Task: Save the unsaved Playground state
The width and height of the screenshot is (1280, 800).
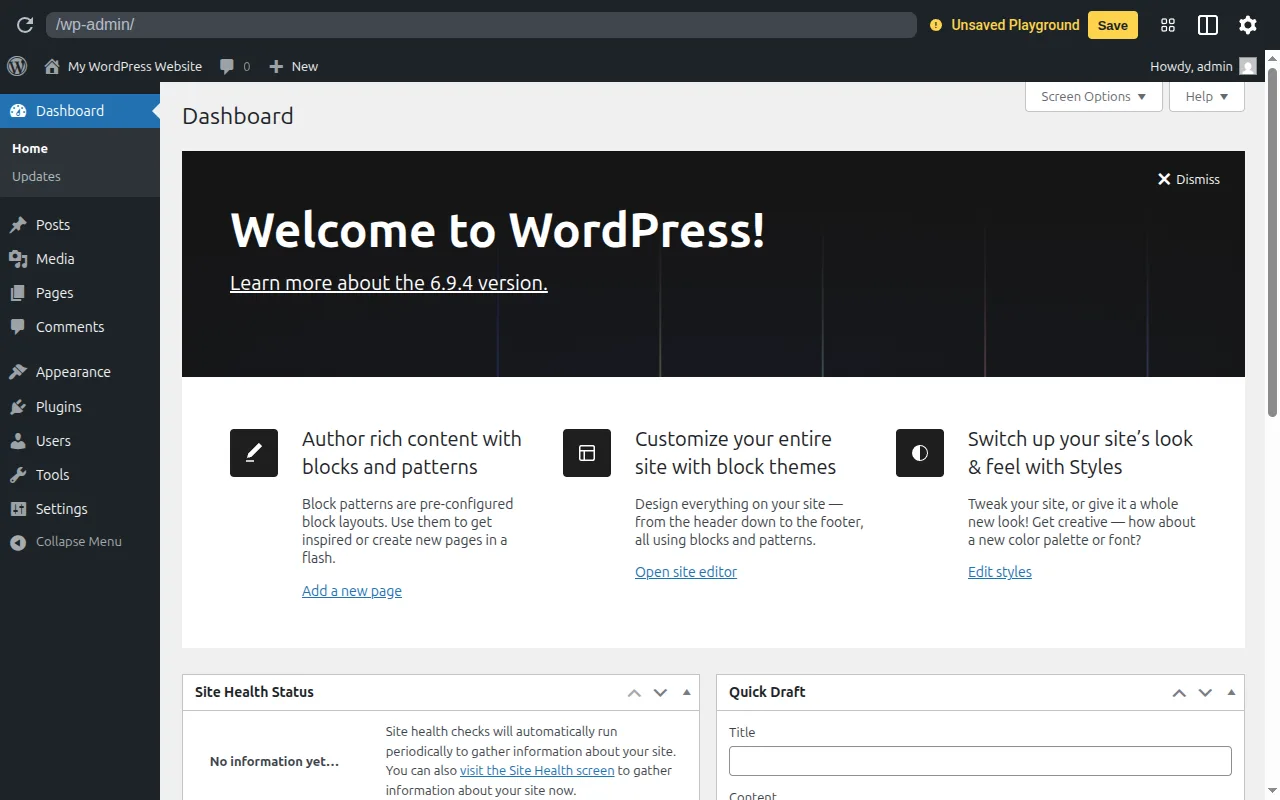Action: pos(1112,25)
